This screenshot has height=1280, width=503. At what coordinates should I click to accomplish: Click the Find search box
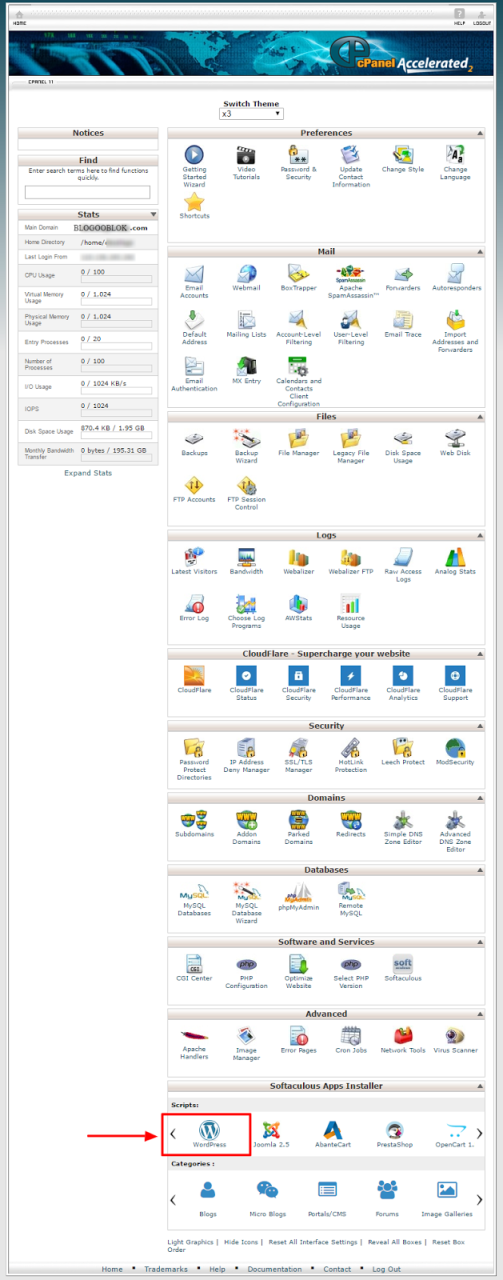(x=87, y=192)
